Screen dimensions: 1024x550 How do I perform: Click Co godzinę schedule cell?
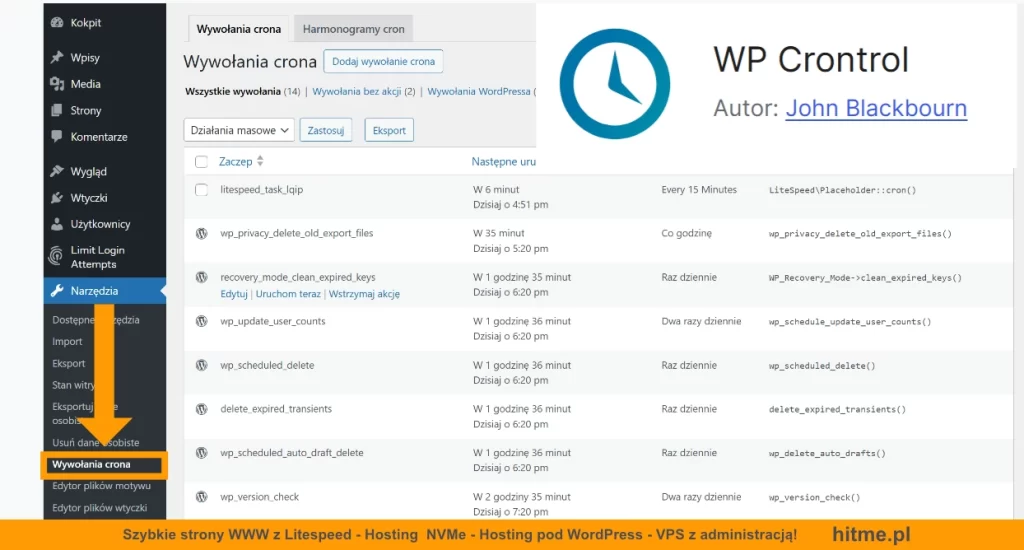click(686, 233)
